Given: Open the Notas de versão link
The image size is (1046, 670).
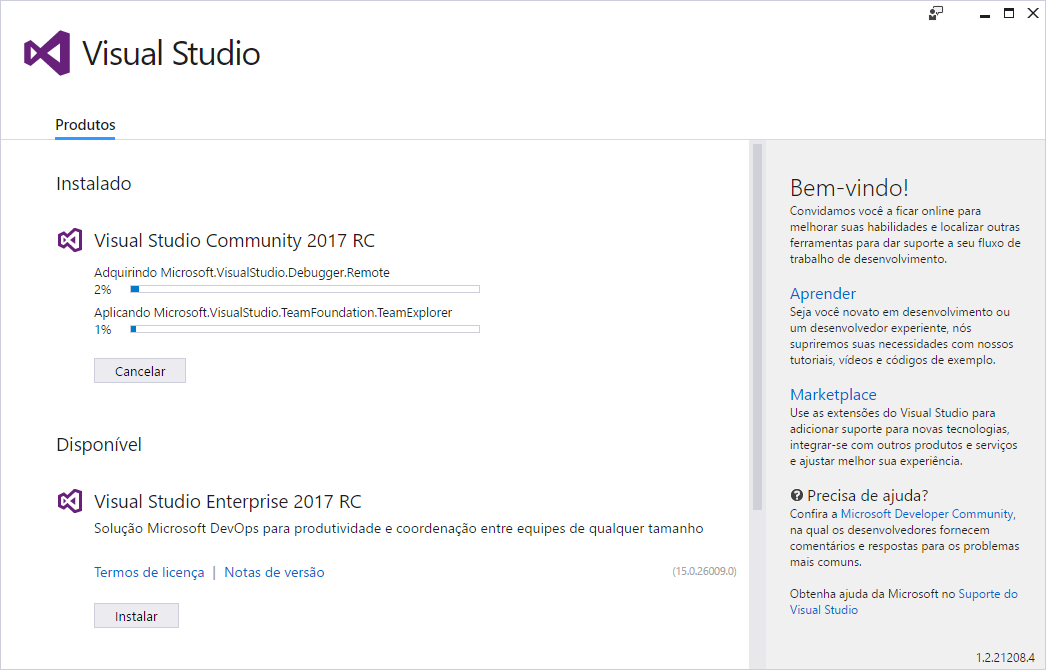Looking at the screenshot, I should point(274,572).
